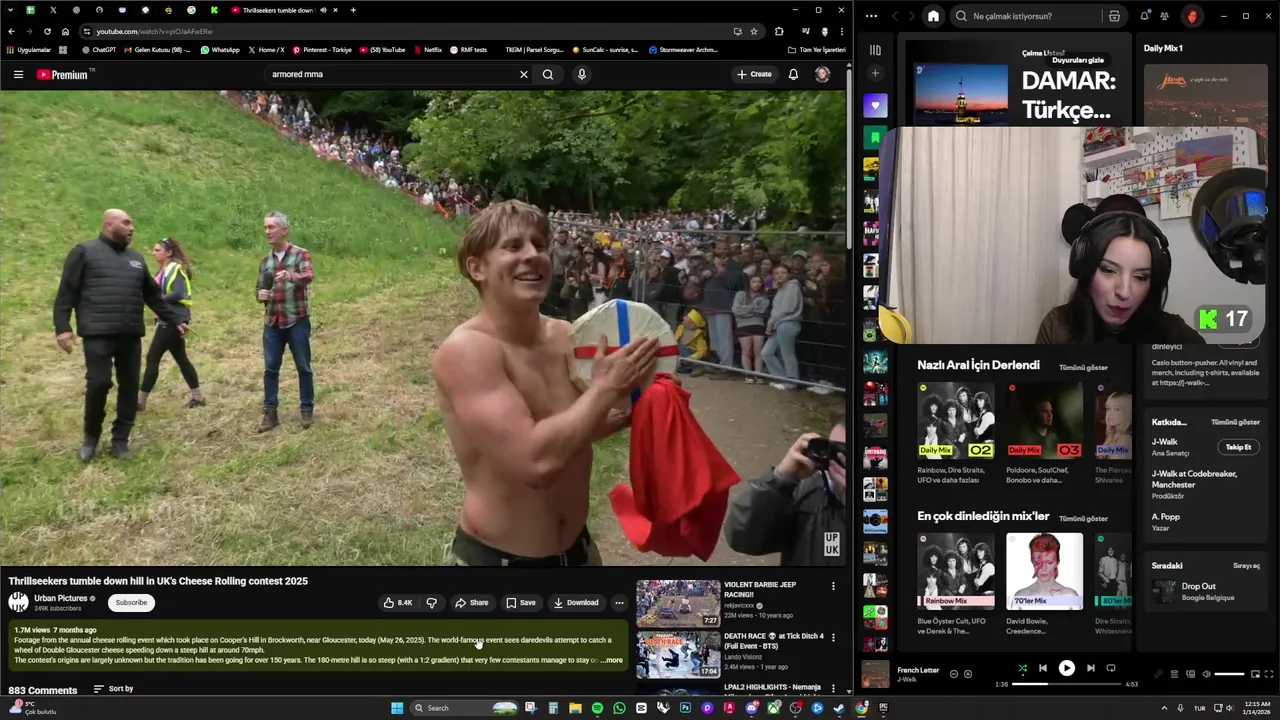The width and height of the screenshot is (1280, 720).
Task: Toggle Spotify shuffle
Action: pyautogui.click(x=1022, y=668)
